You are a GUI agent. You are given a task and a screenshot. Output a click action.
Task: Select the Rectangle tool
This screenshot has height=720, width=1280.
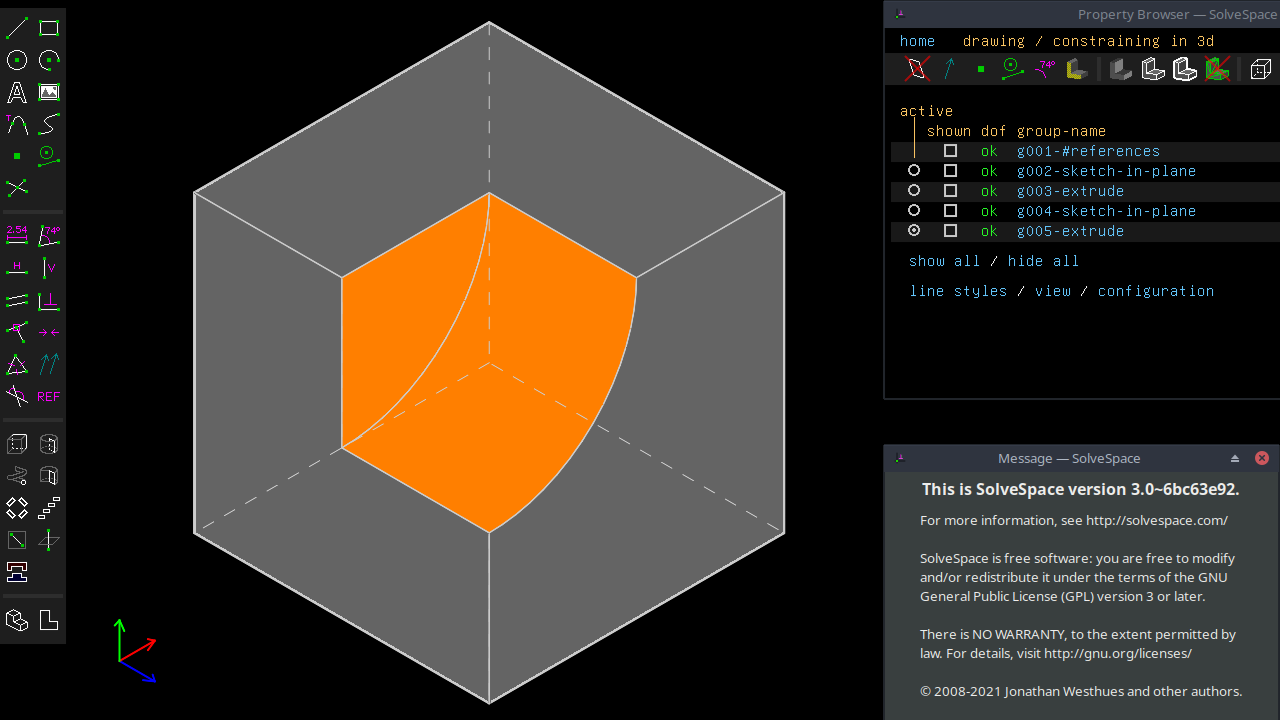pos(48,27)
